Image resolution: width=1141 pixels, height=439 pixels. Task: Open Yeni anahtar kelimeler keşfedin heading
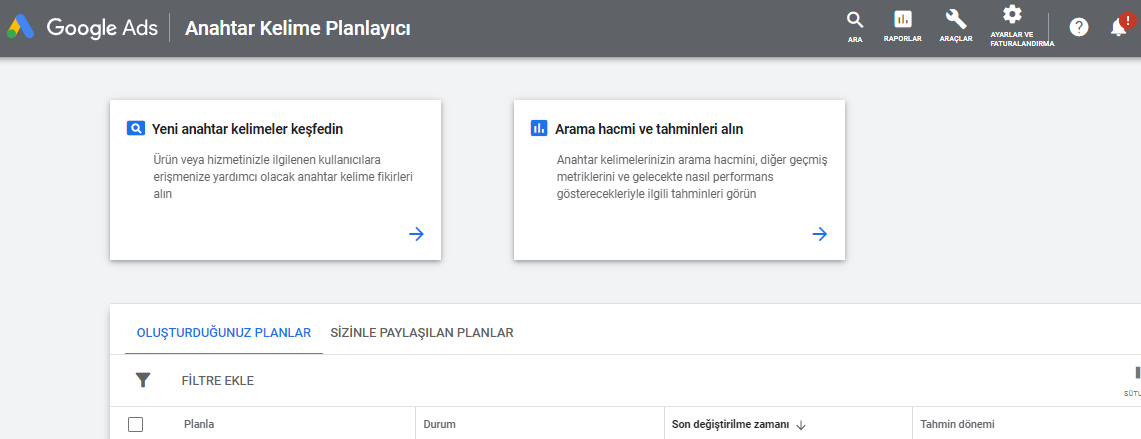point(247,129)
